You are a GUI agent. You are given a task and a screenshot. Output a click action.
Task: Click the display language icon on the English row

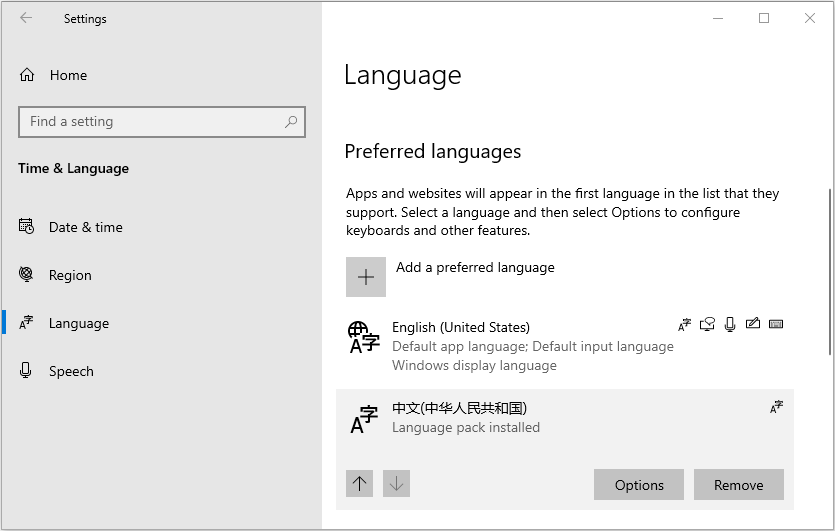(x=684, y=324)
